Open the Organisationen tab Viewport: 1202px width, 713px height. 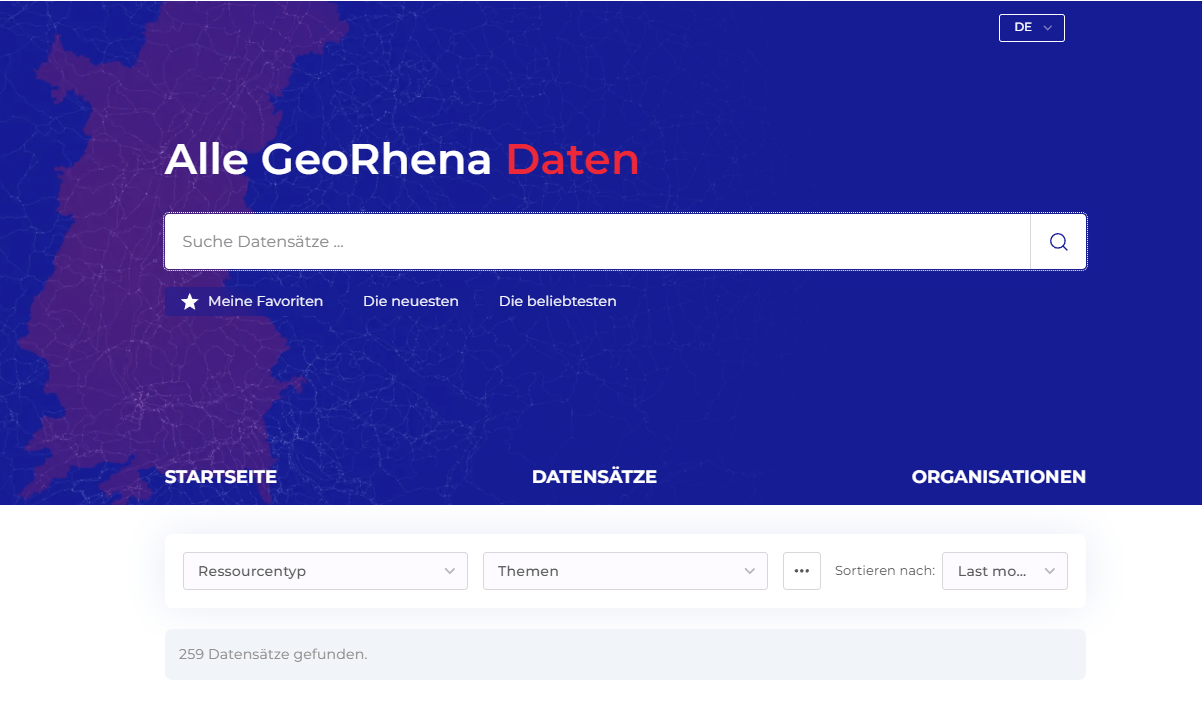coord(998,477)
